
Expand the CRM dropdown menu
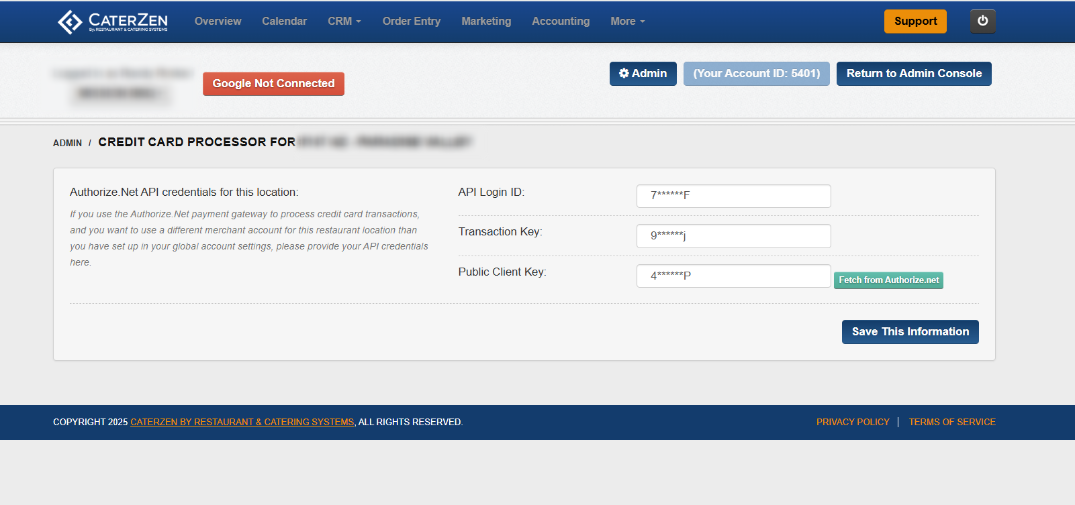pos(345,21)
